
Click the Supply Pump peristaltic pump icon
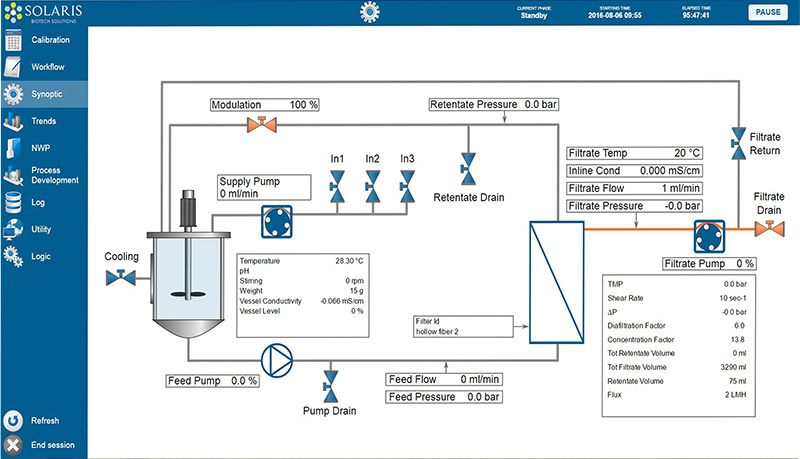(x=277, y=221)
